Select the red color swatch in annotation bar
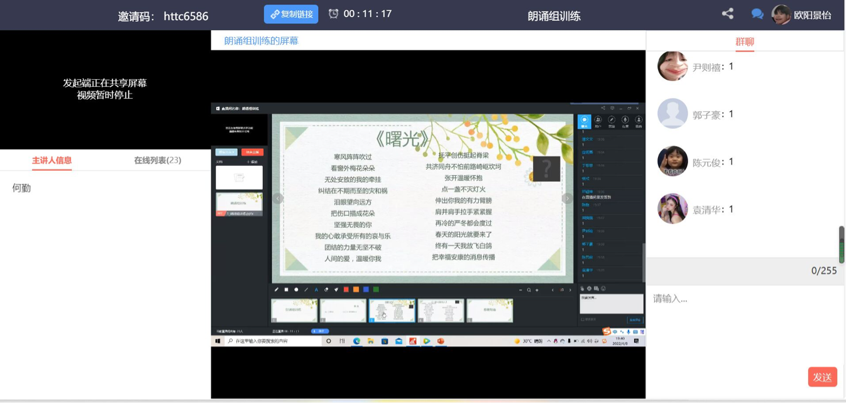Image resolution: width=846 pixels, height=403 pixels. (x=346, y=290)
